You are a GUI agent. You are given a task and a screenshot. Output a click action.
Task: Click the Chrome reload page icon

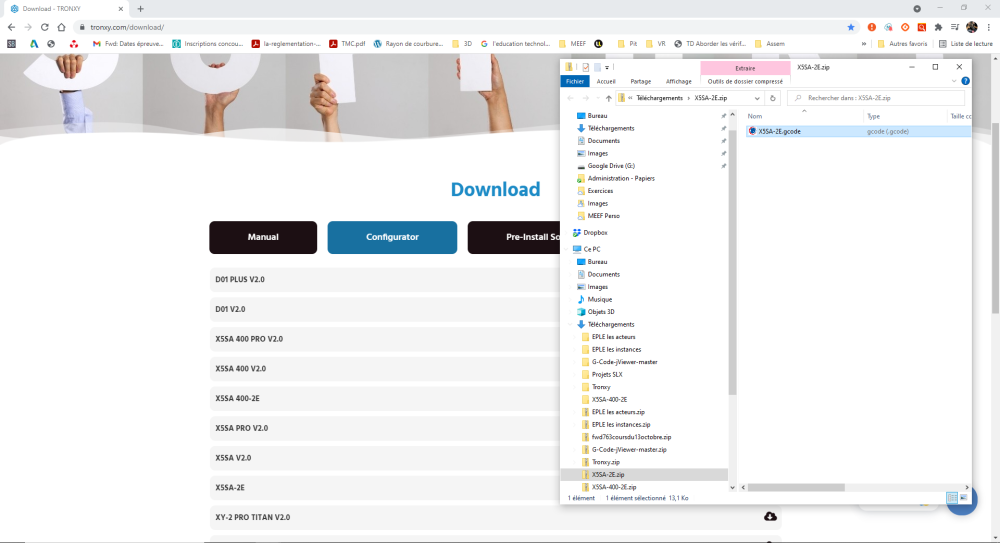click(x=45, y=27)
